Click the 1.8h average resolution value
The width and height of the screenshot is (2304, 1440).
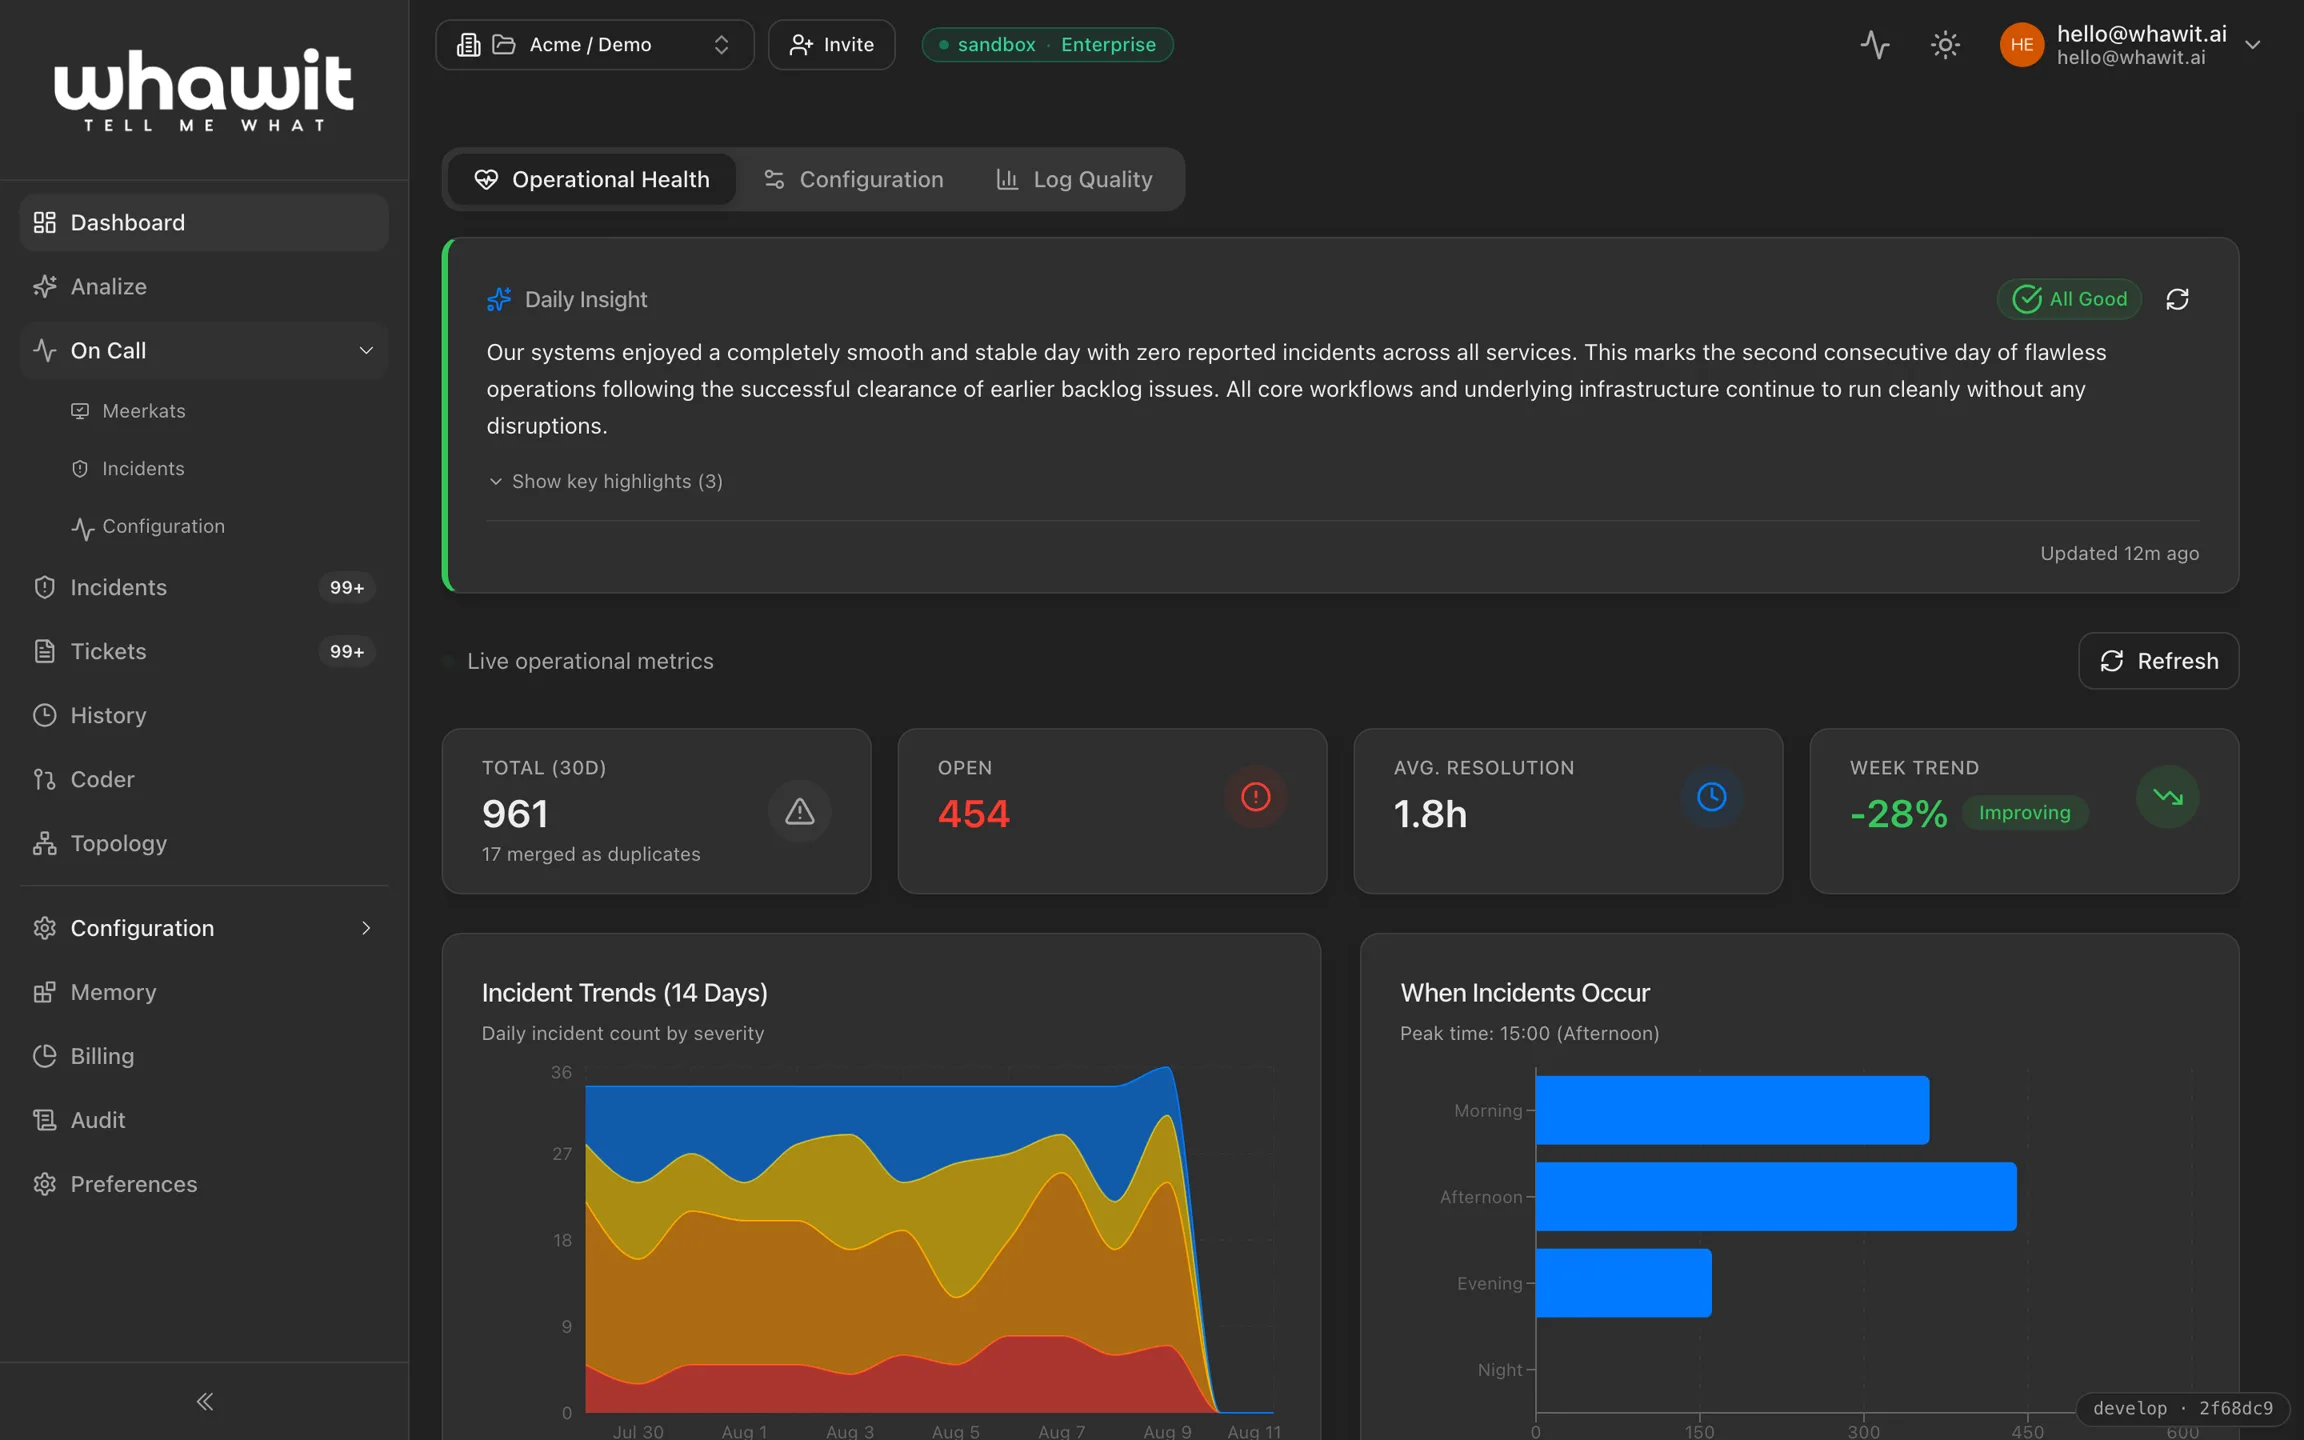coord(1430,814)
